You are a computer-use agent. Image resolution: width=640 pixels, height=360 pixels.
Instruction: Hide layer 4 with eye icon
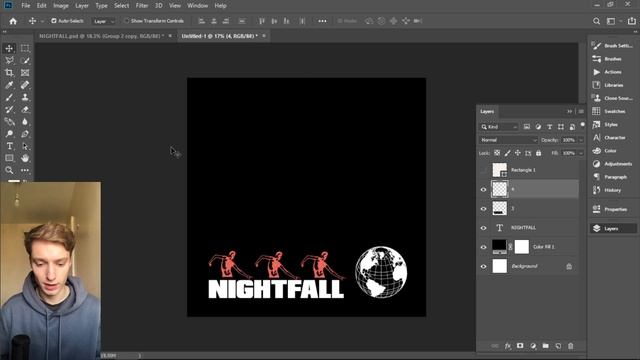[484, 189]
